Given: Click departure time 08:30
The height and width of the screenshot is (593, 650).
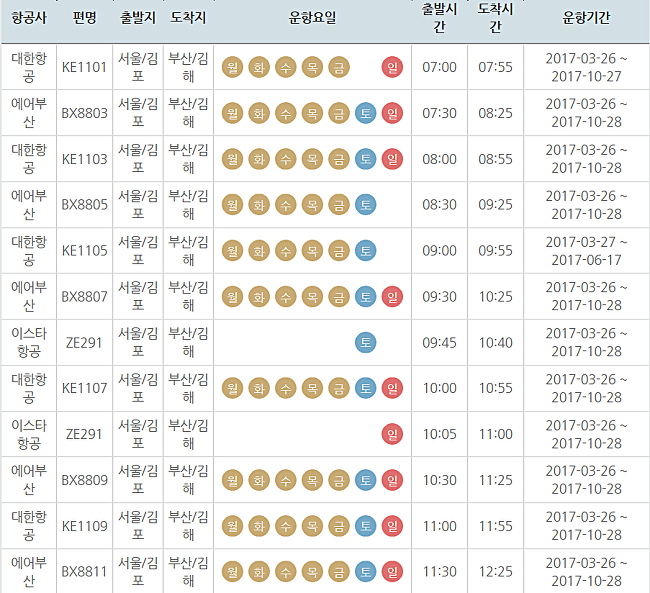Looking at the screenshot, I should click(x=439, y=205).
